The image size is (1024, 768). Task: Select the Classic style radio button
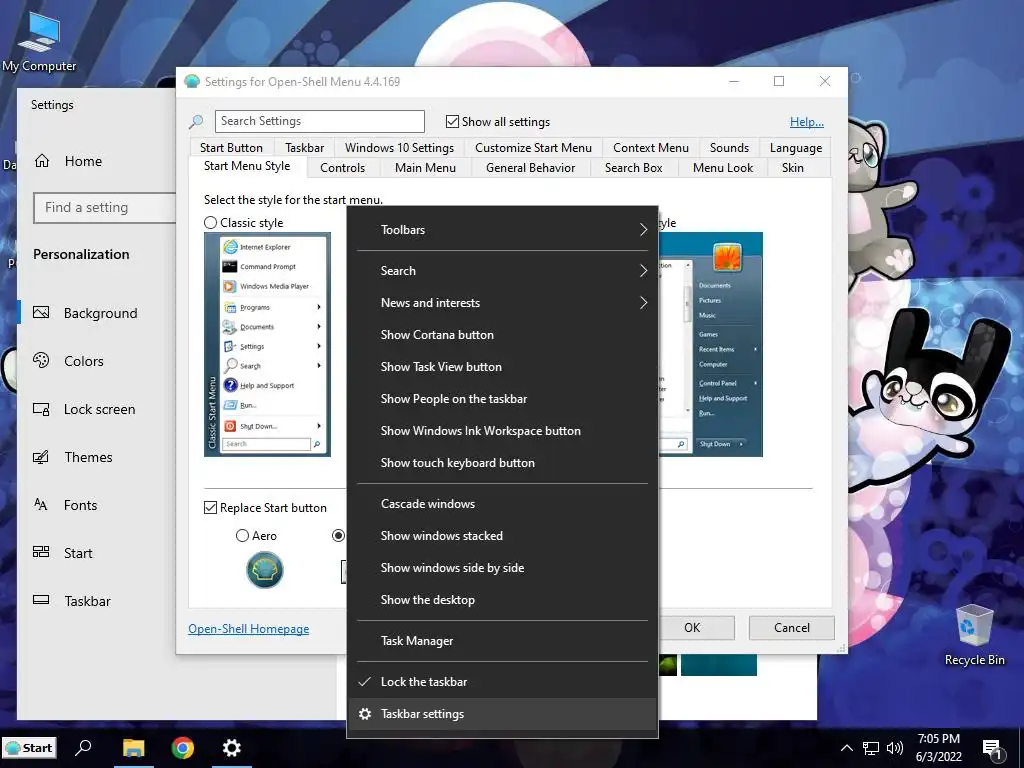pyautogui.click(x=210, y=223)
